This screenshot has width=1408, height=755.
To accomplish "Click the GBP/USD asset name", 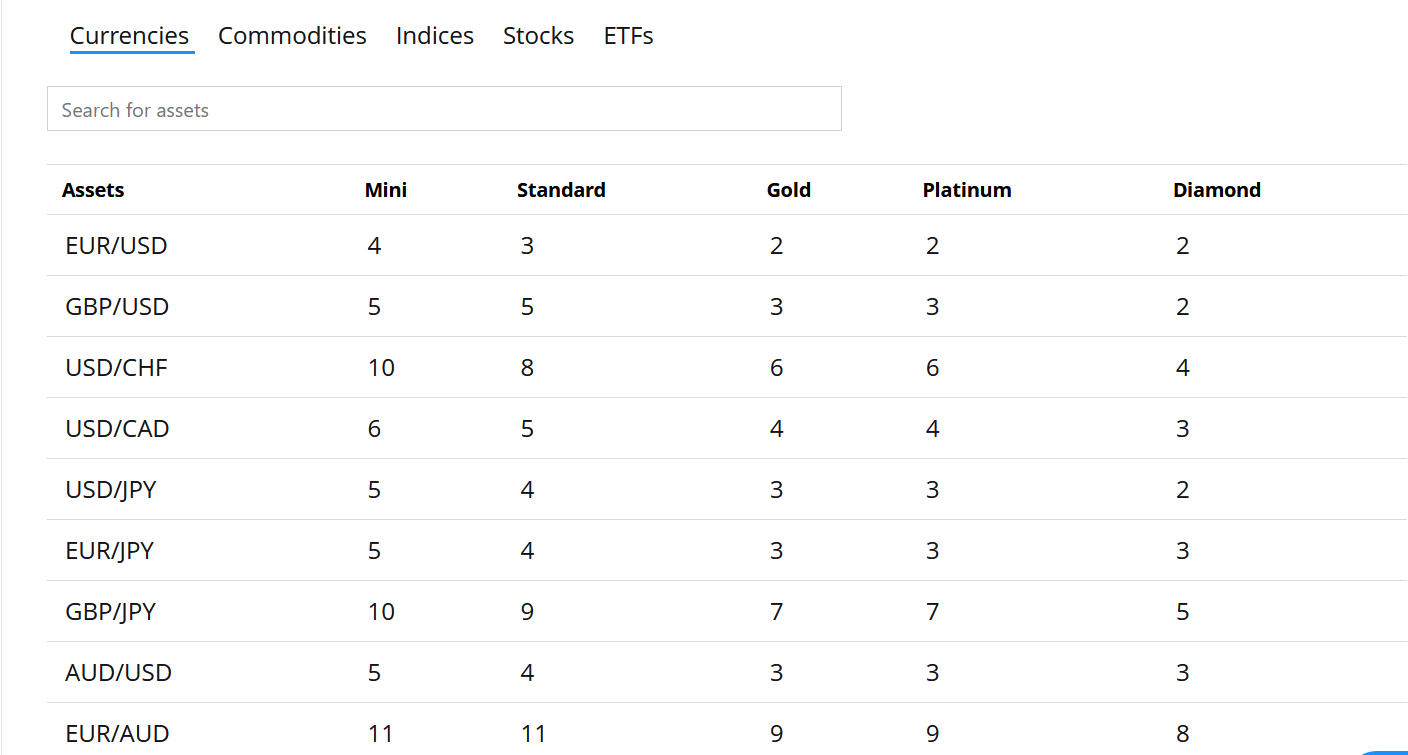I will click(x=117, y=307).
